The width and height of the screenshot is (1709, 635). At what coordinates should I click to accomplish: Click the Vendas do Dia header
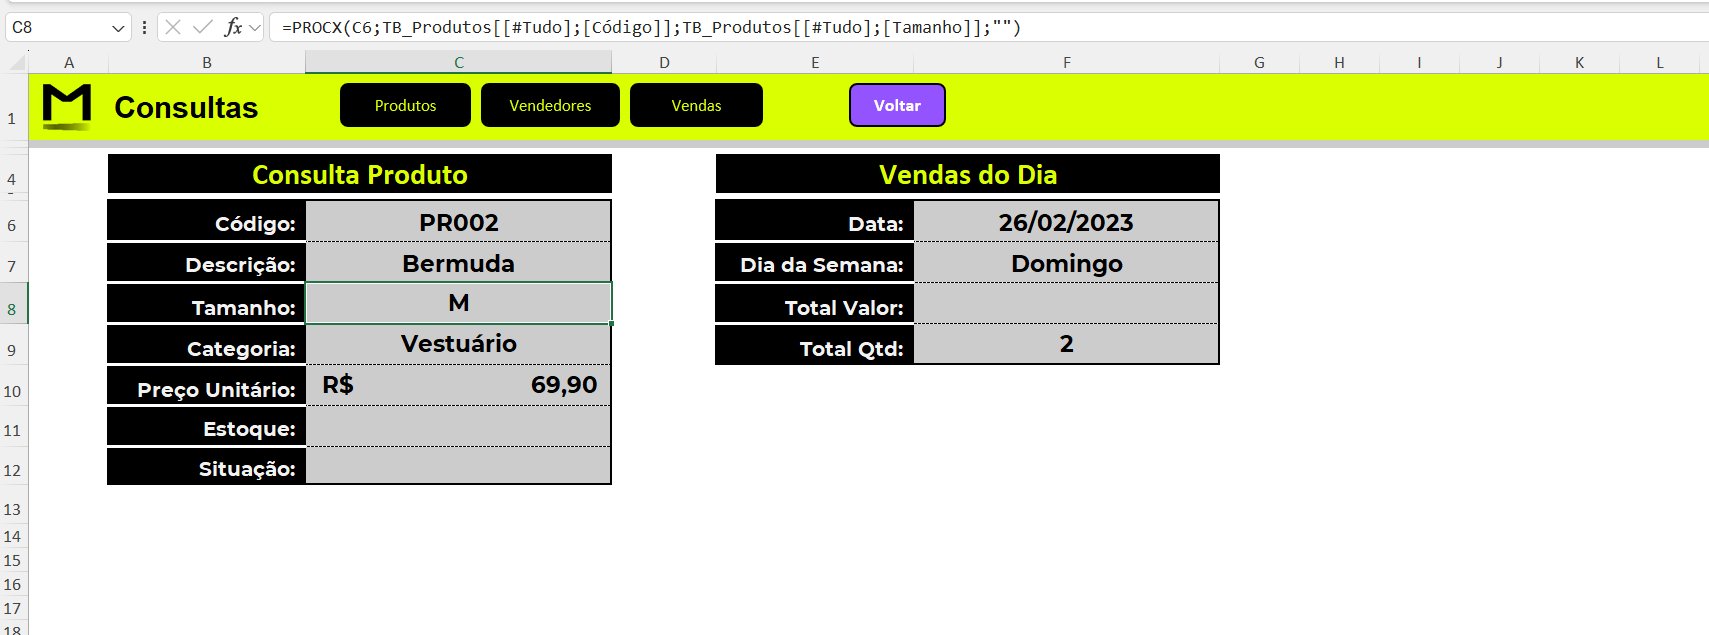point(968,174)
